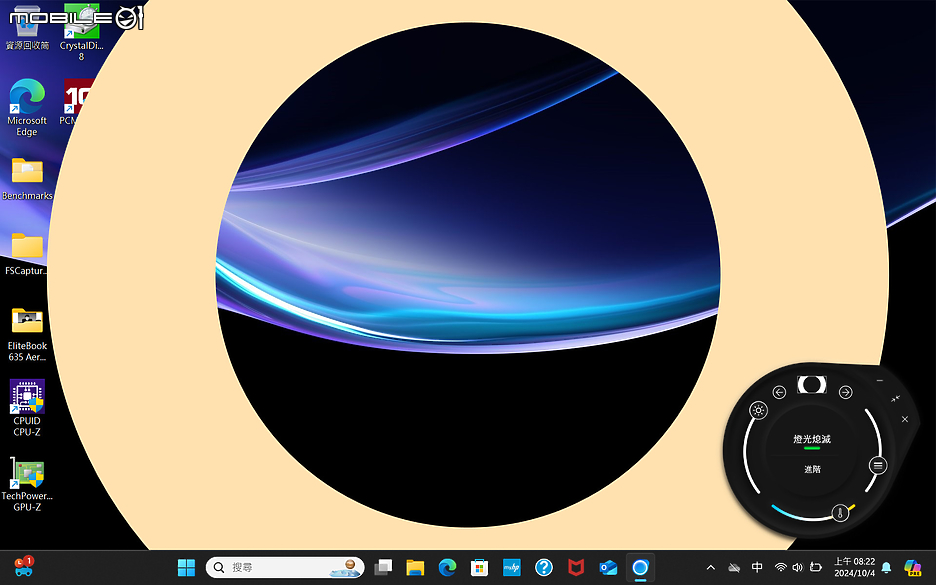
Task: Open the Windows Start menu
Action: point(186,567)
